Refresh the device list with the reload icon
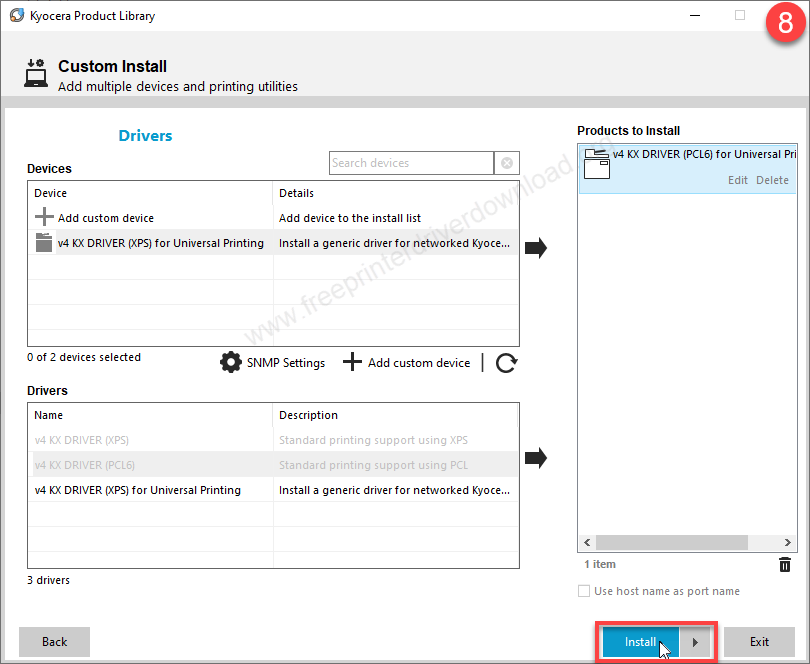This screenshot has width=810, height=664. click(506, 363)
